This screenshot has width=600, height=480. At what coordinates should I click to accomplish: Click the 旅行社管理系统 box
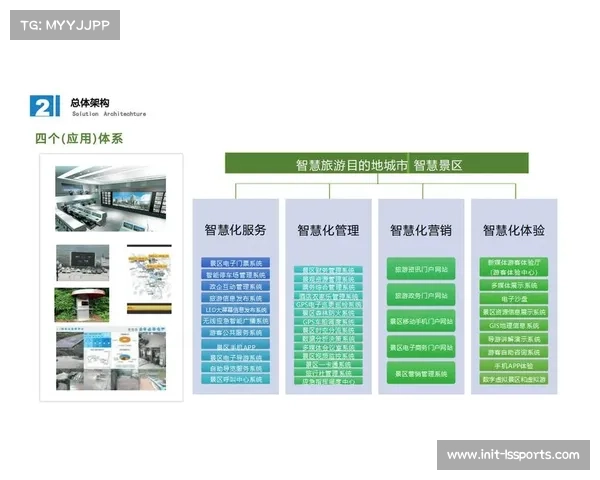click(x=328, y=373)
